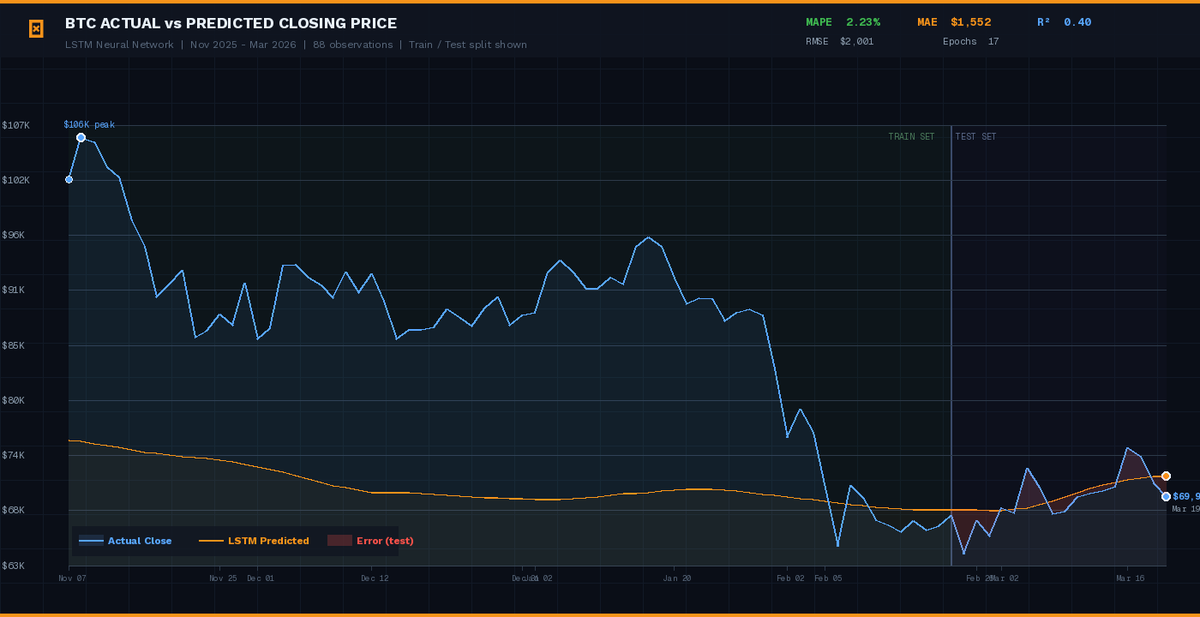Click the Nov 25 x-axis label

(x=222, y=578)
